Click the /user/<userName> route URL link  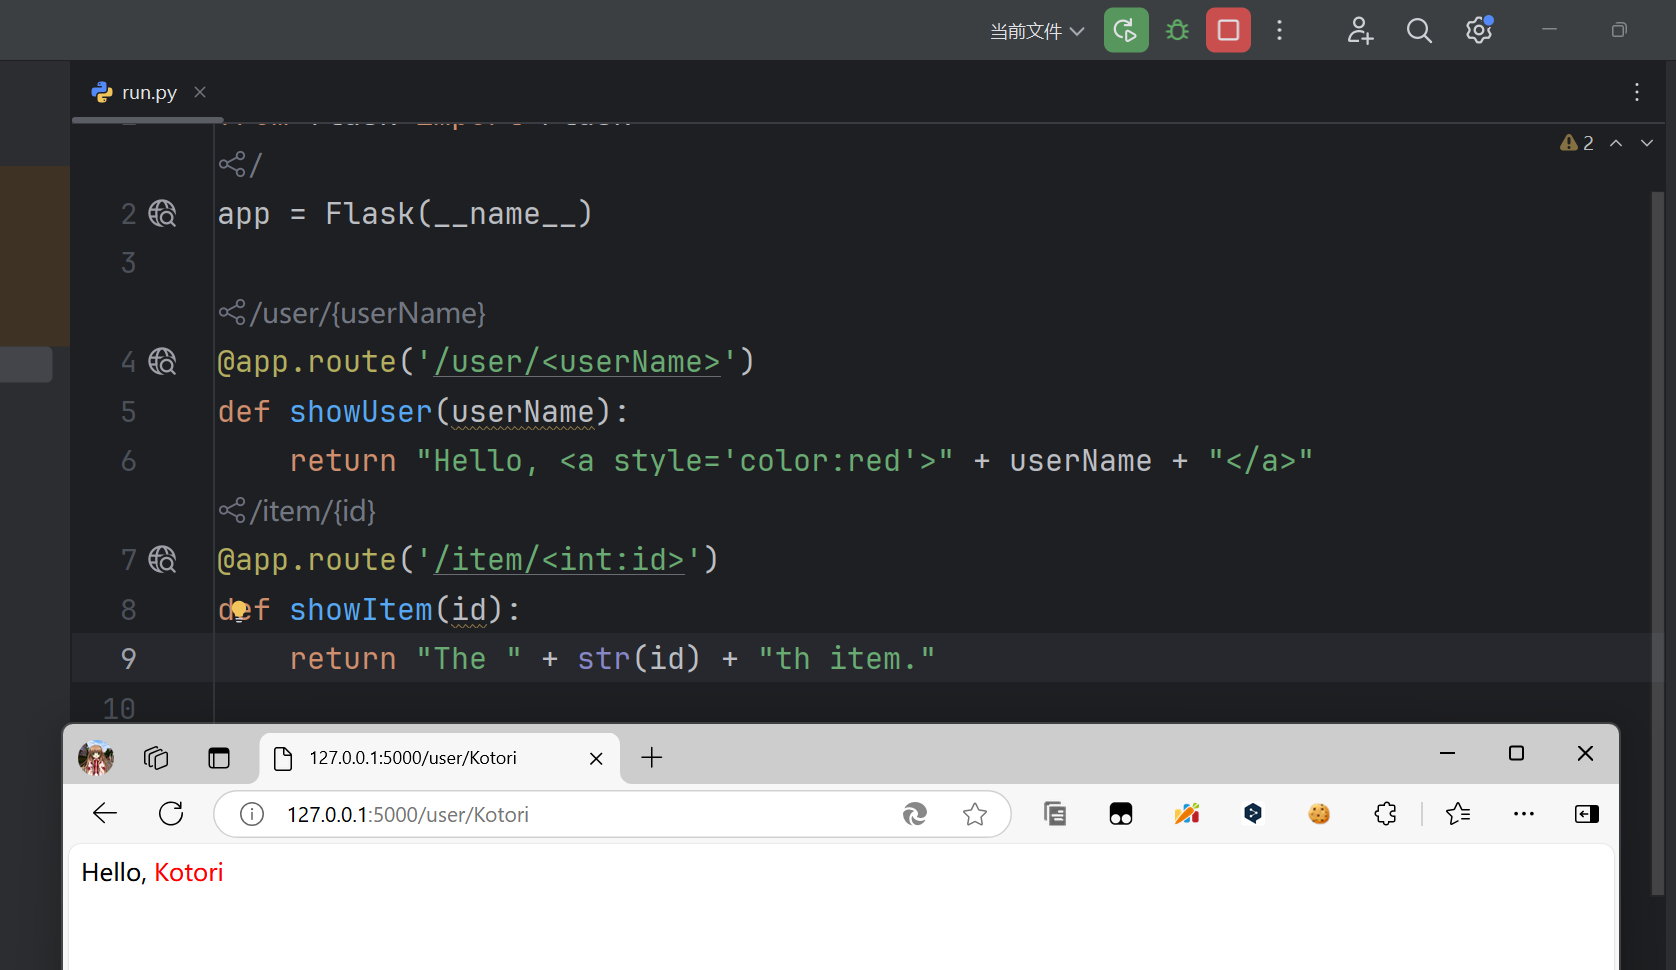point(577,362)
